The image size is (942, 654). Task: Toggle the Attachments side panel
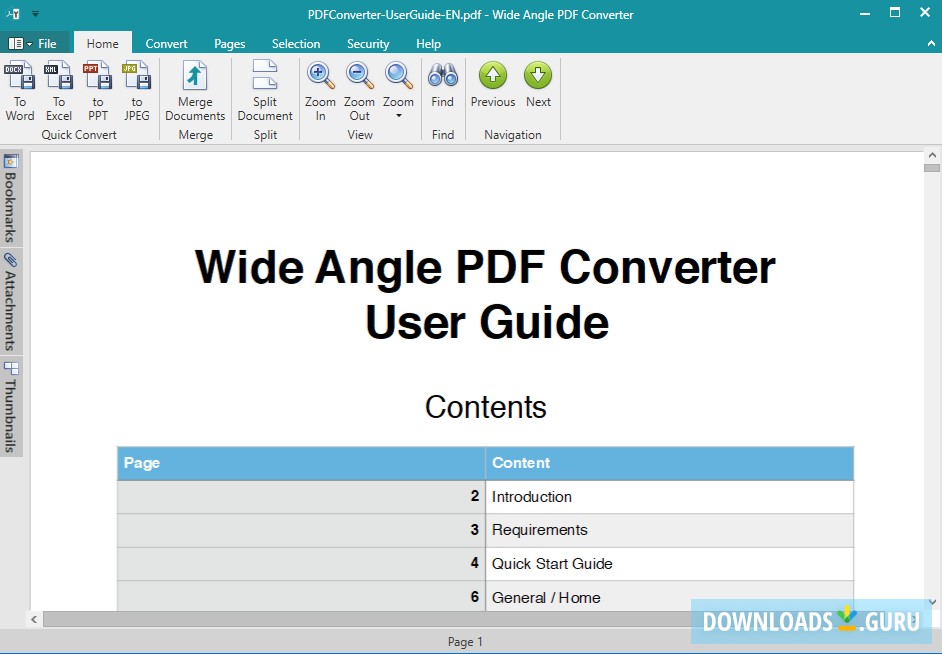coord(11,300)
